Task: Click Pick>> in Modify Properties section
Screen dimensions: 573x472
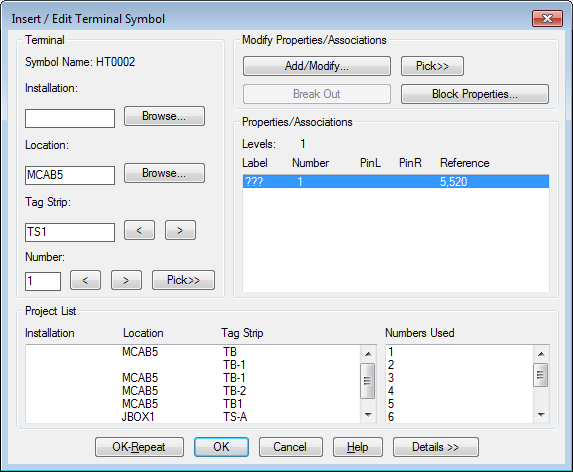Action: pos(432,66)
